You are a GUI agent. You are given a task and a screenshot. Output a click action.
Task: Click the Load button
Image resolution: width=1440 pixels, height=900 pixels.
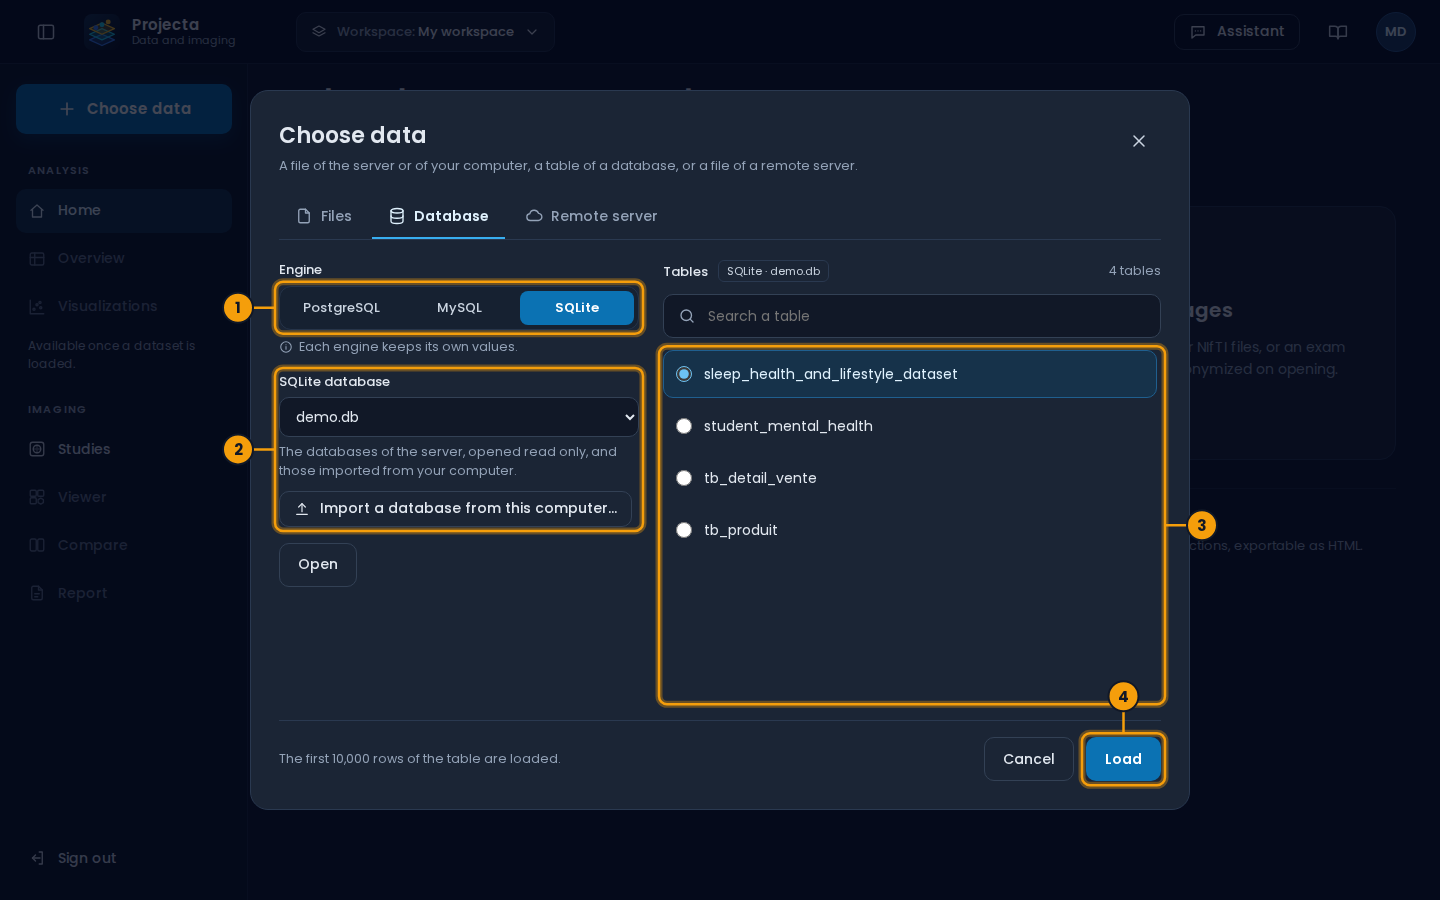tap(1123, 759)
